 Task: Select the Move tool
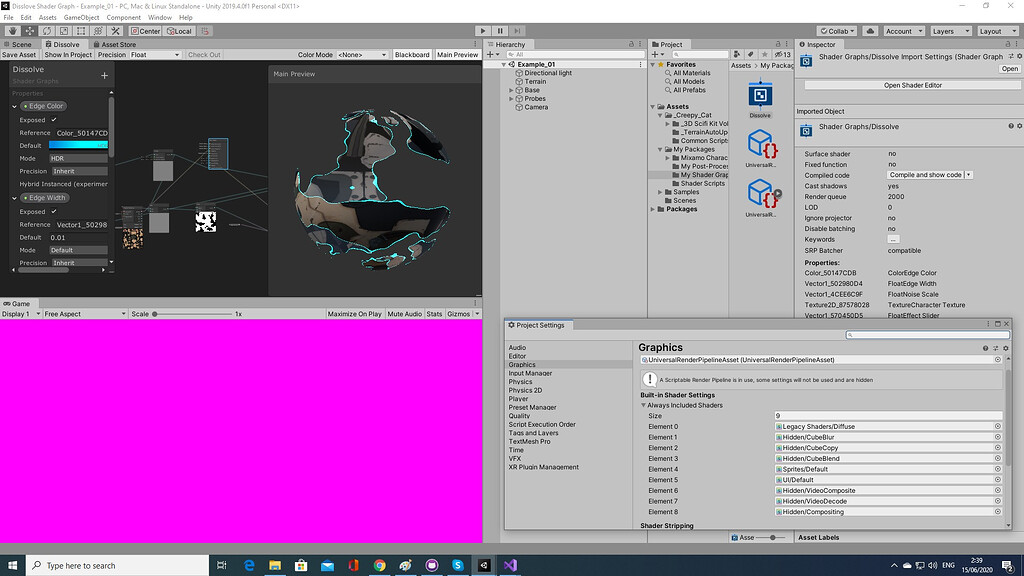coord(29,31)
